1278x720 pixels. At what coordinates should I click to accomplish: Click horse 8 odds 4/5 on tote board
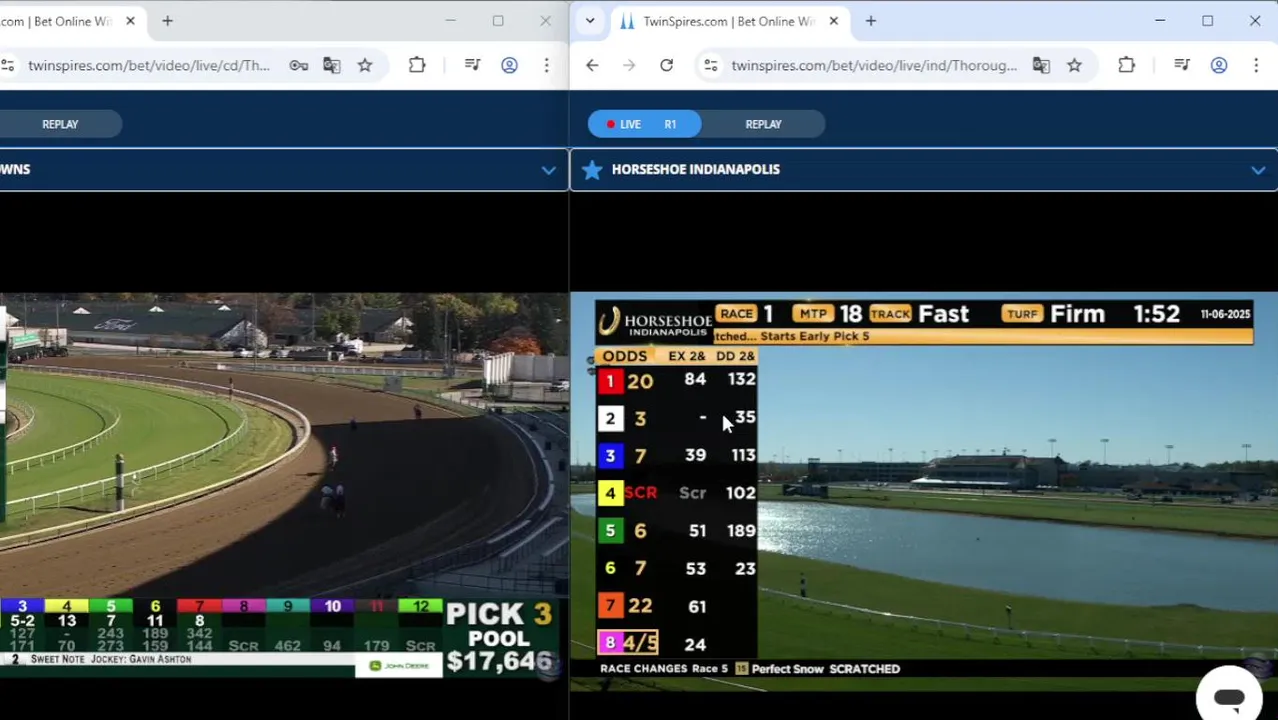640,643
